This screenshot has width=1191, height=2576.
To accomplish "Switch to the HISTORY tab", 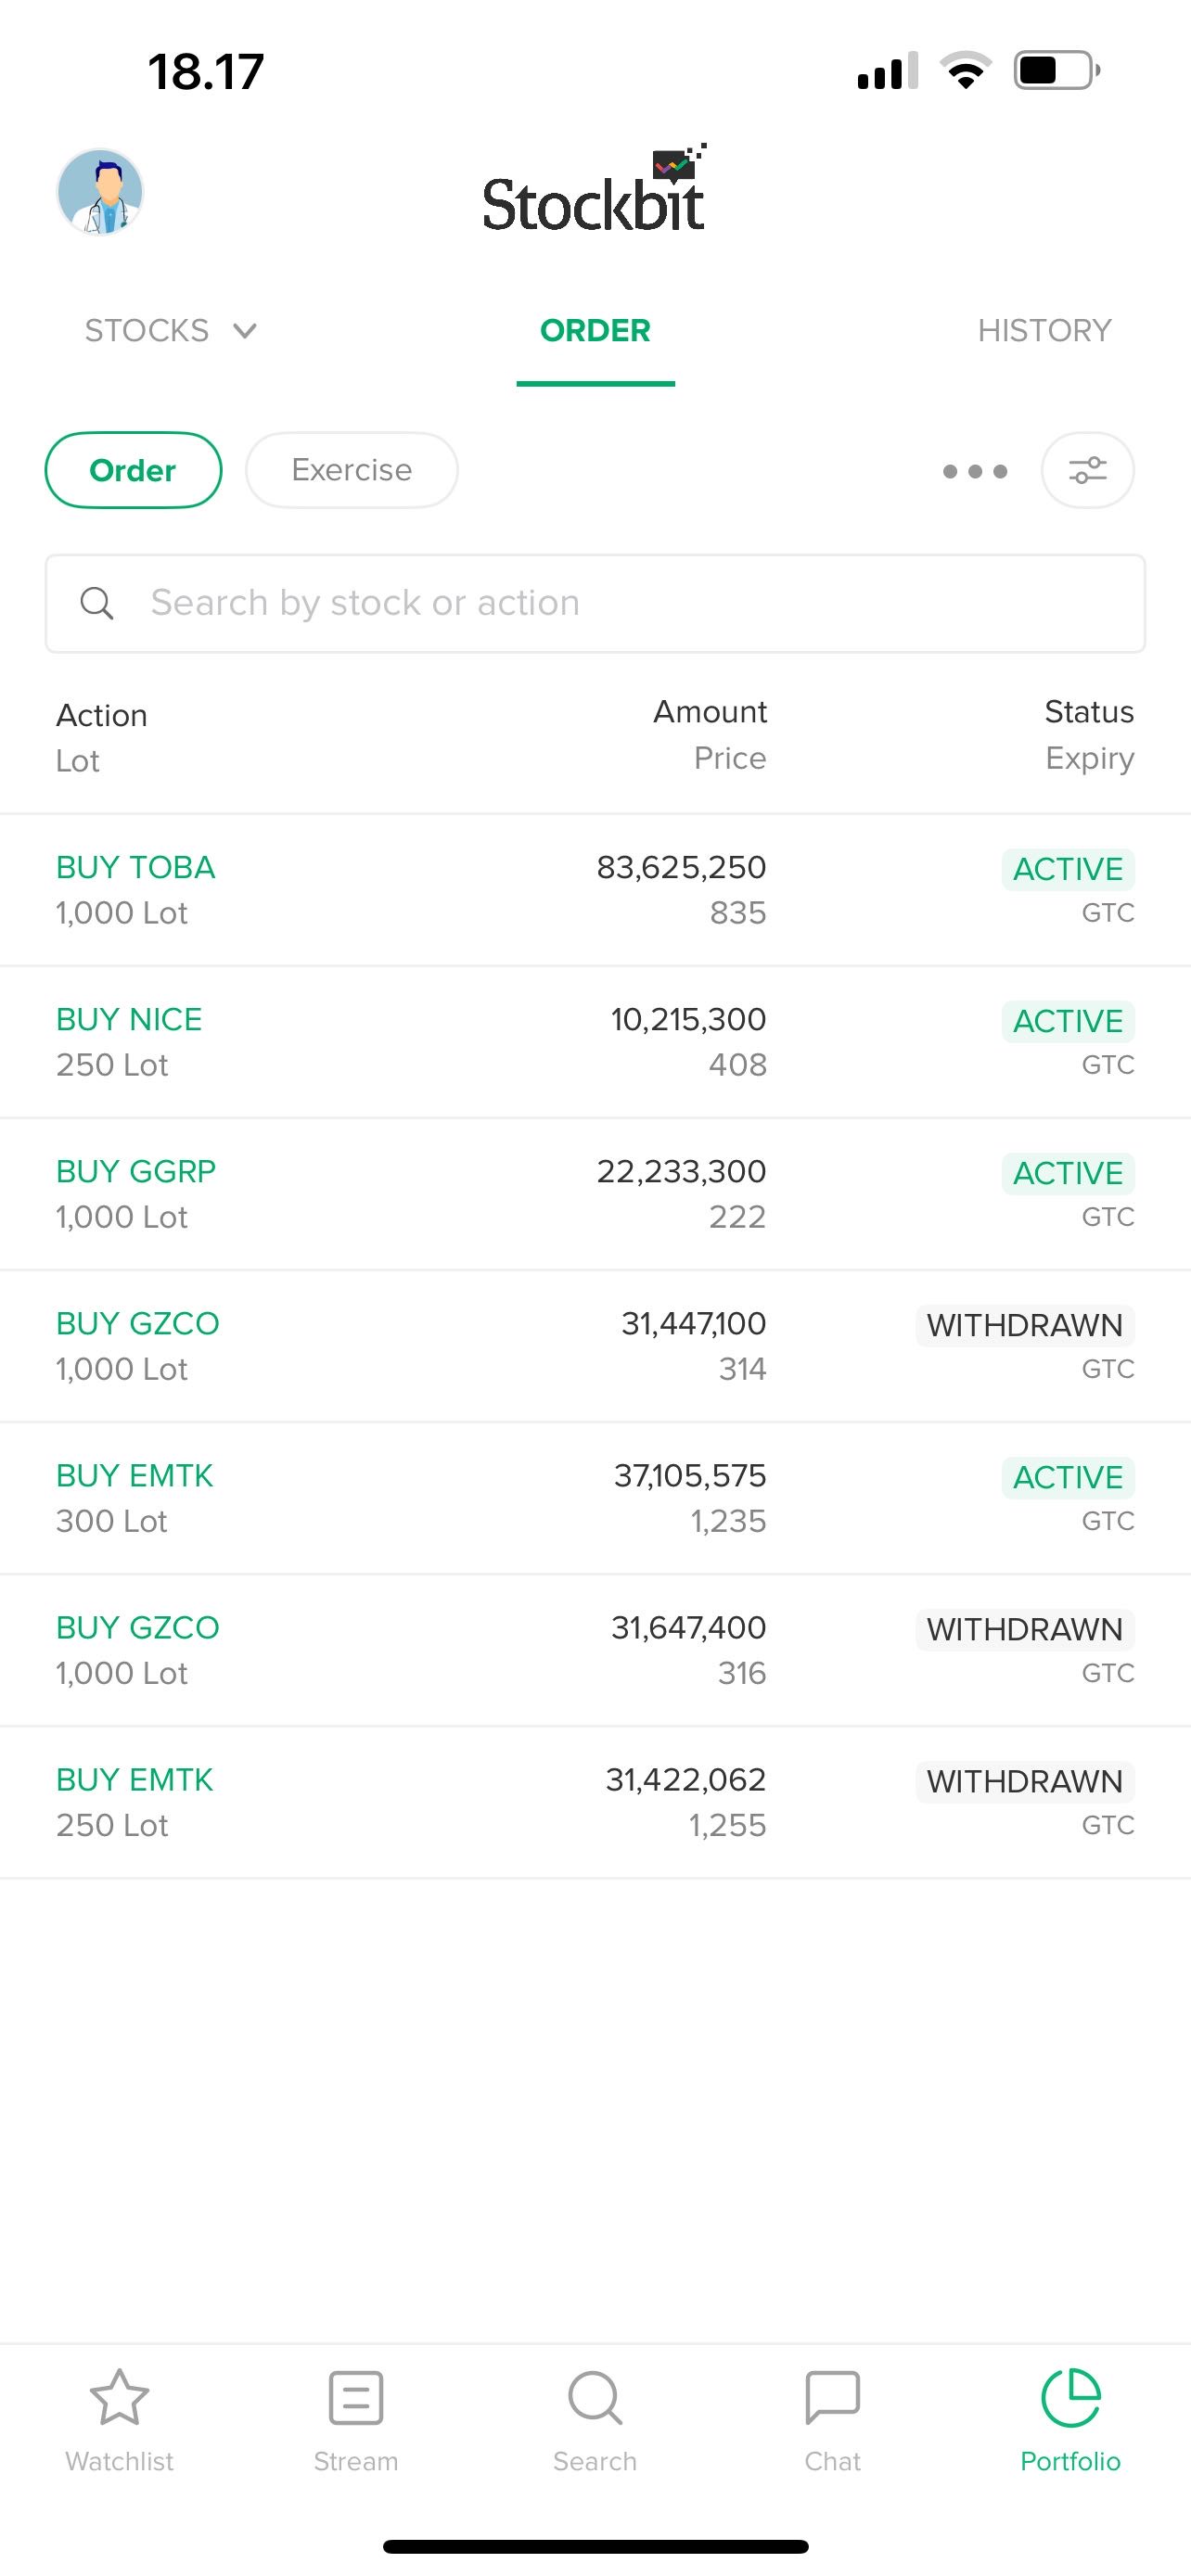I will pyautogui.click(x=1044, y=331).
